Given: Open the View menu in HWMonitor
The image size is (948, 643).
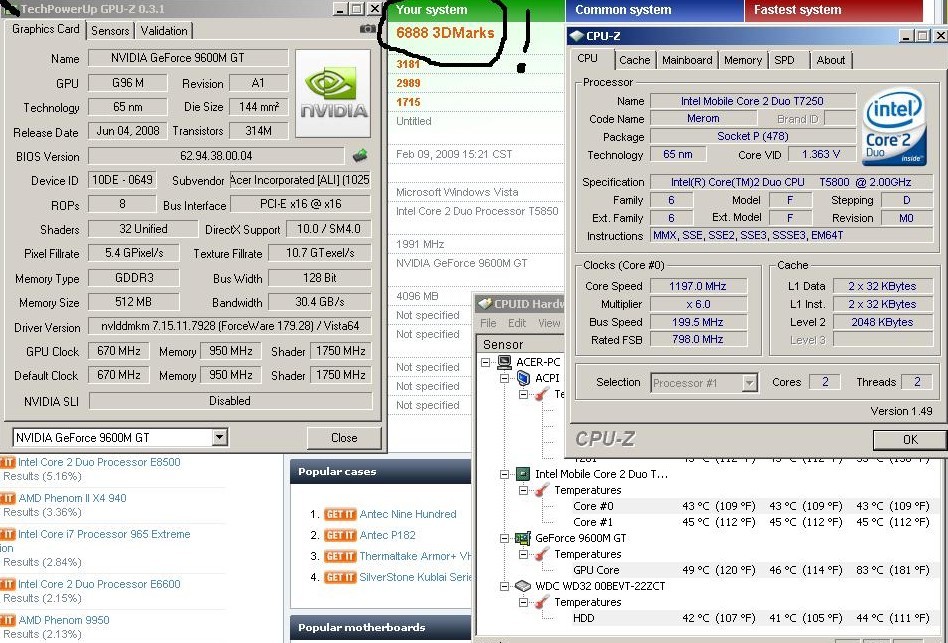Looking at the screenshot, I should [x=549, y=323].
